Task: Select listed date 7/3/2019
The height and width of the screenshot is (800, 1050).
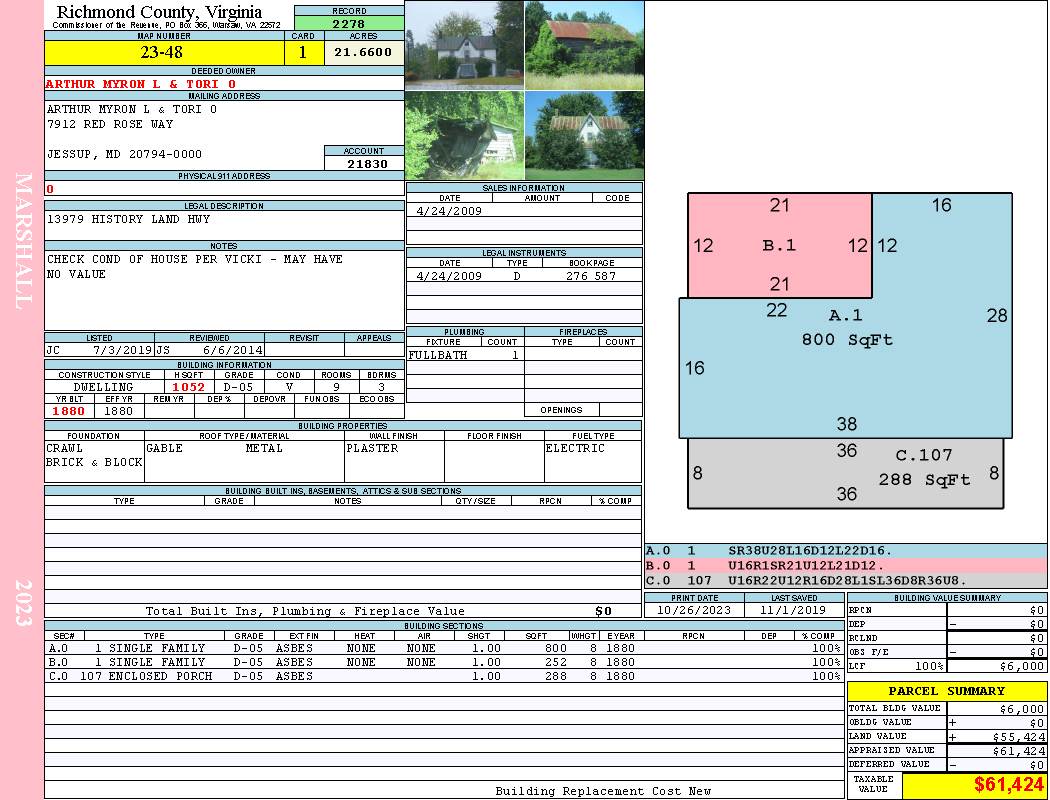Action: 123,349
